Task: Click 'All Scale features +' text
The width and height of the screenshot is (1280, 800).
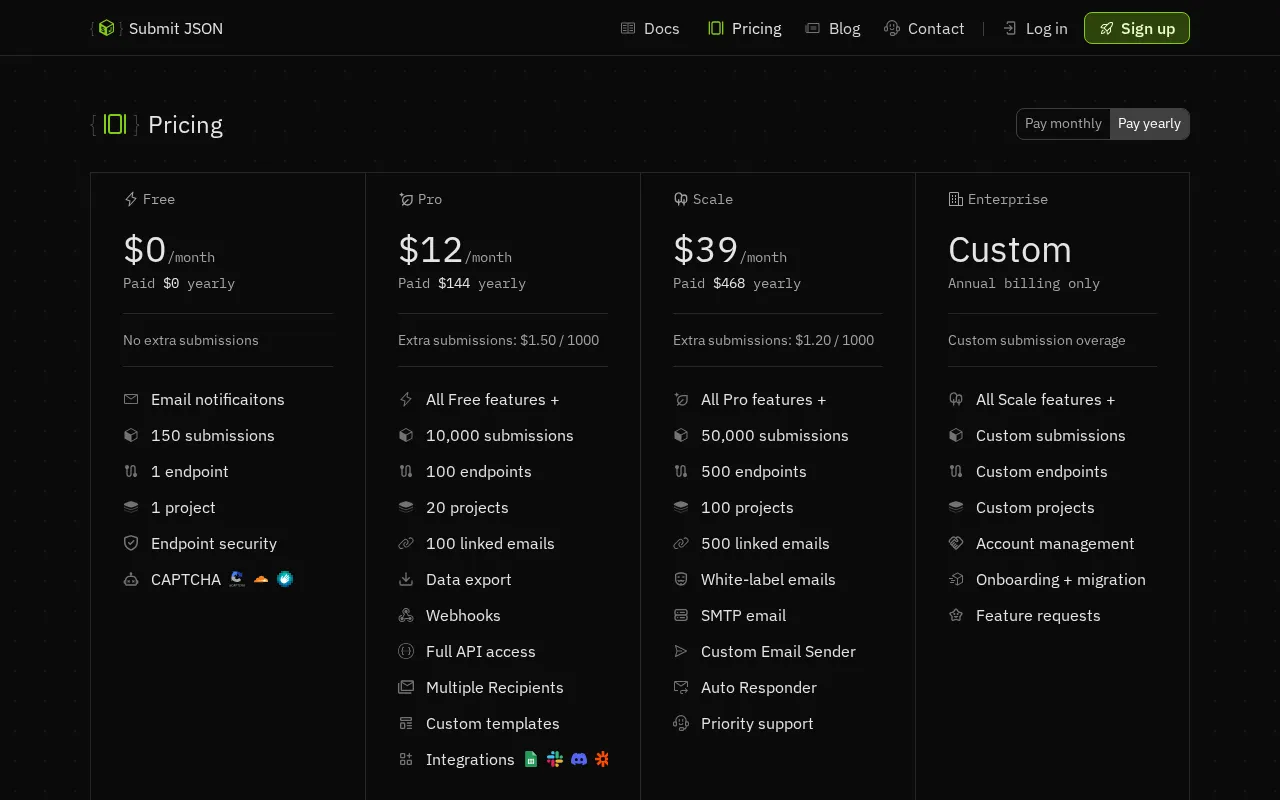Action: tap(1045, 399)
